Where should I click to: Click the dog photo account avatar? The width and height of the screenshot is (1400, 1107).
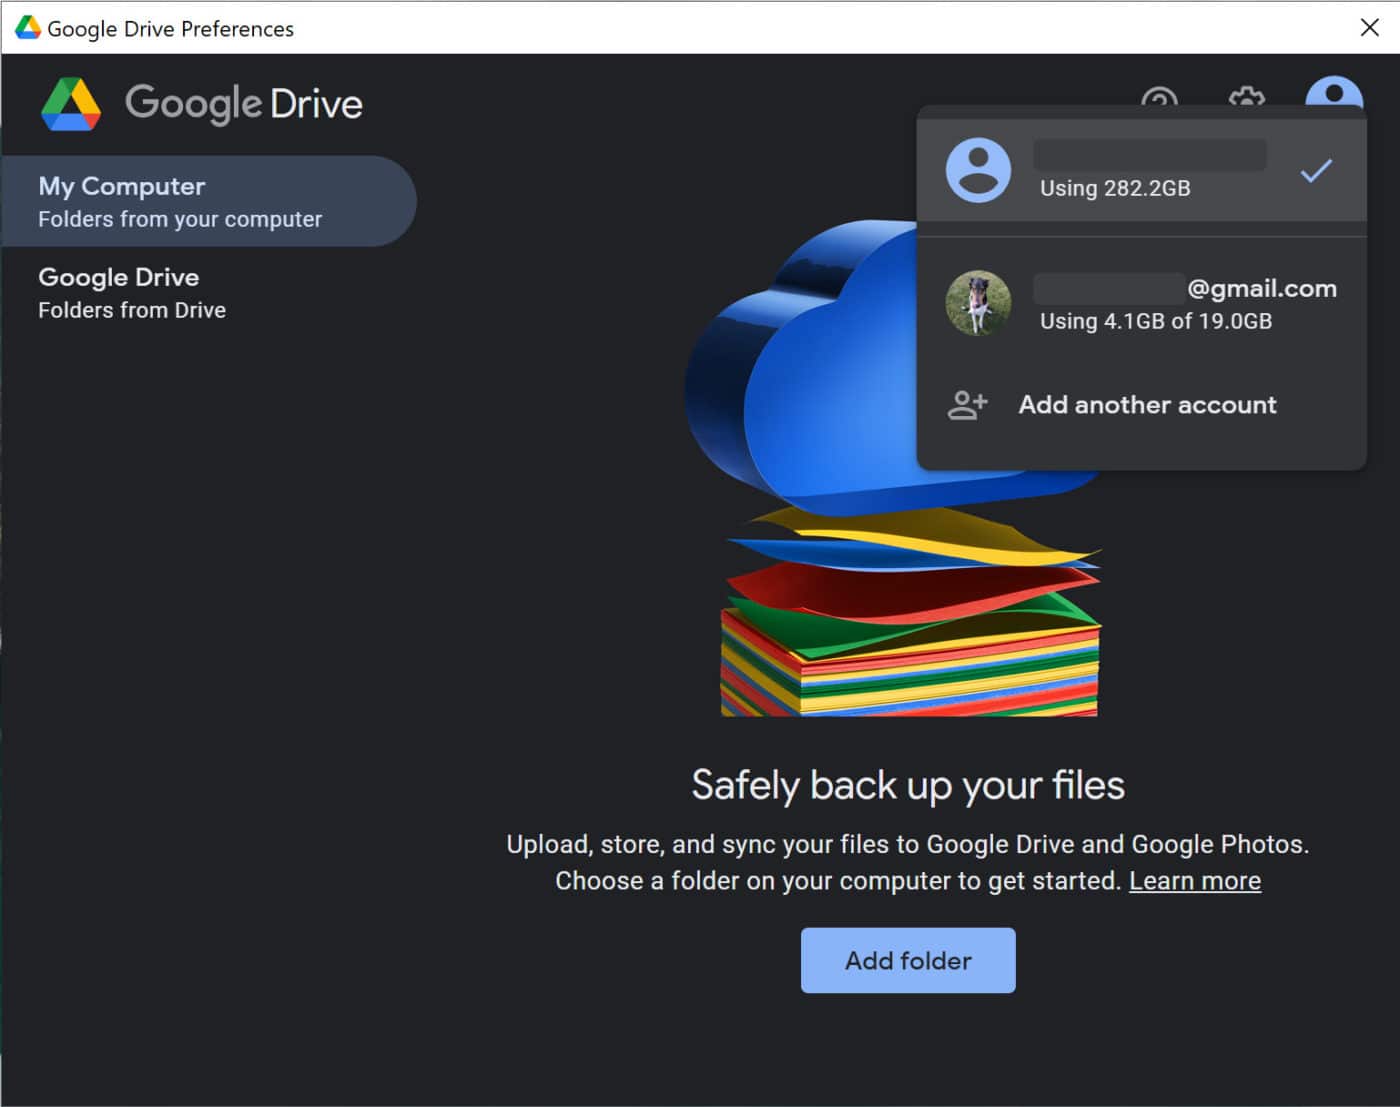pyautogui.click(x=978, y=303)
